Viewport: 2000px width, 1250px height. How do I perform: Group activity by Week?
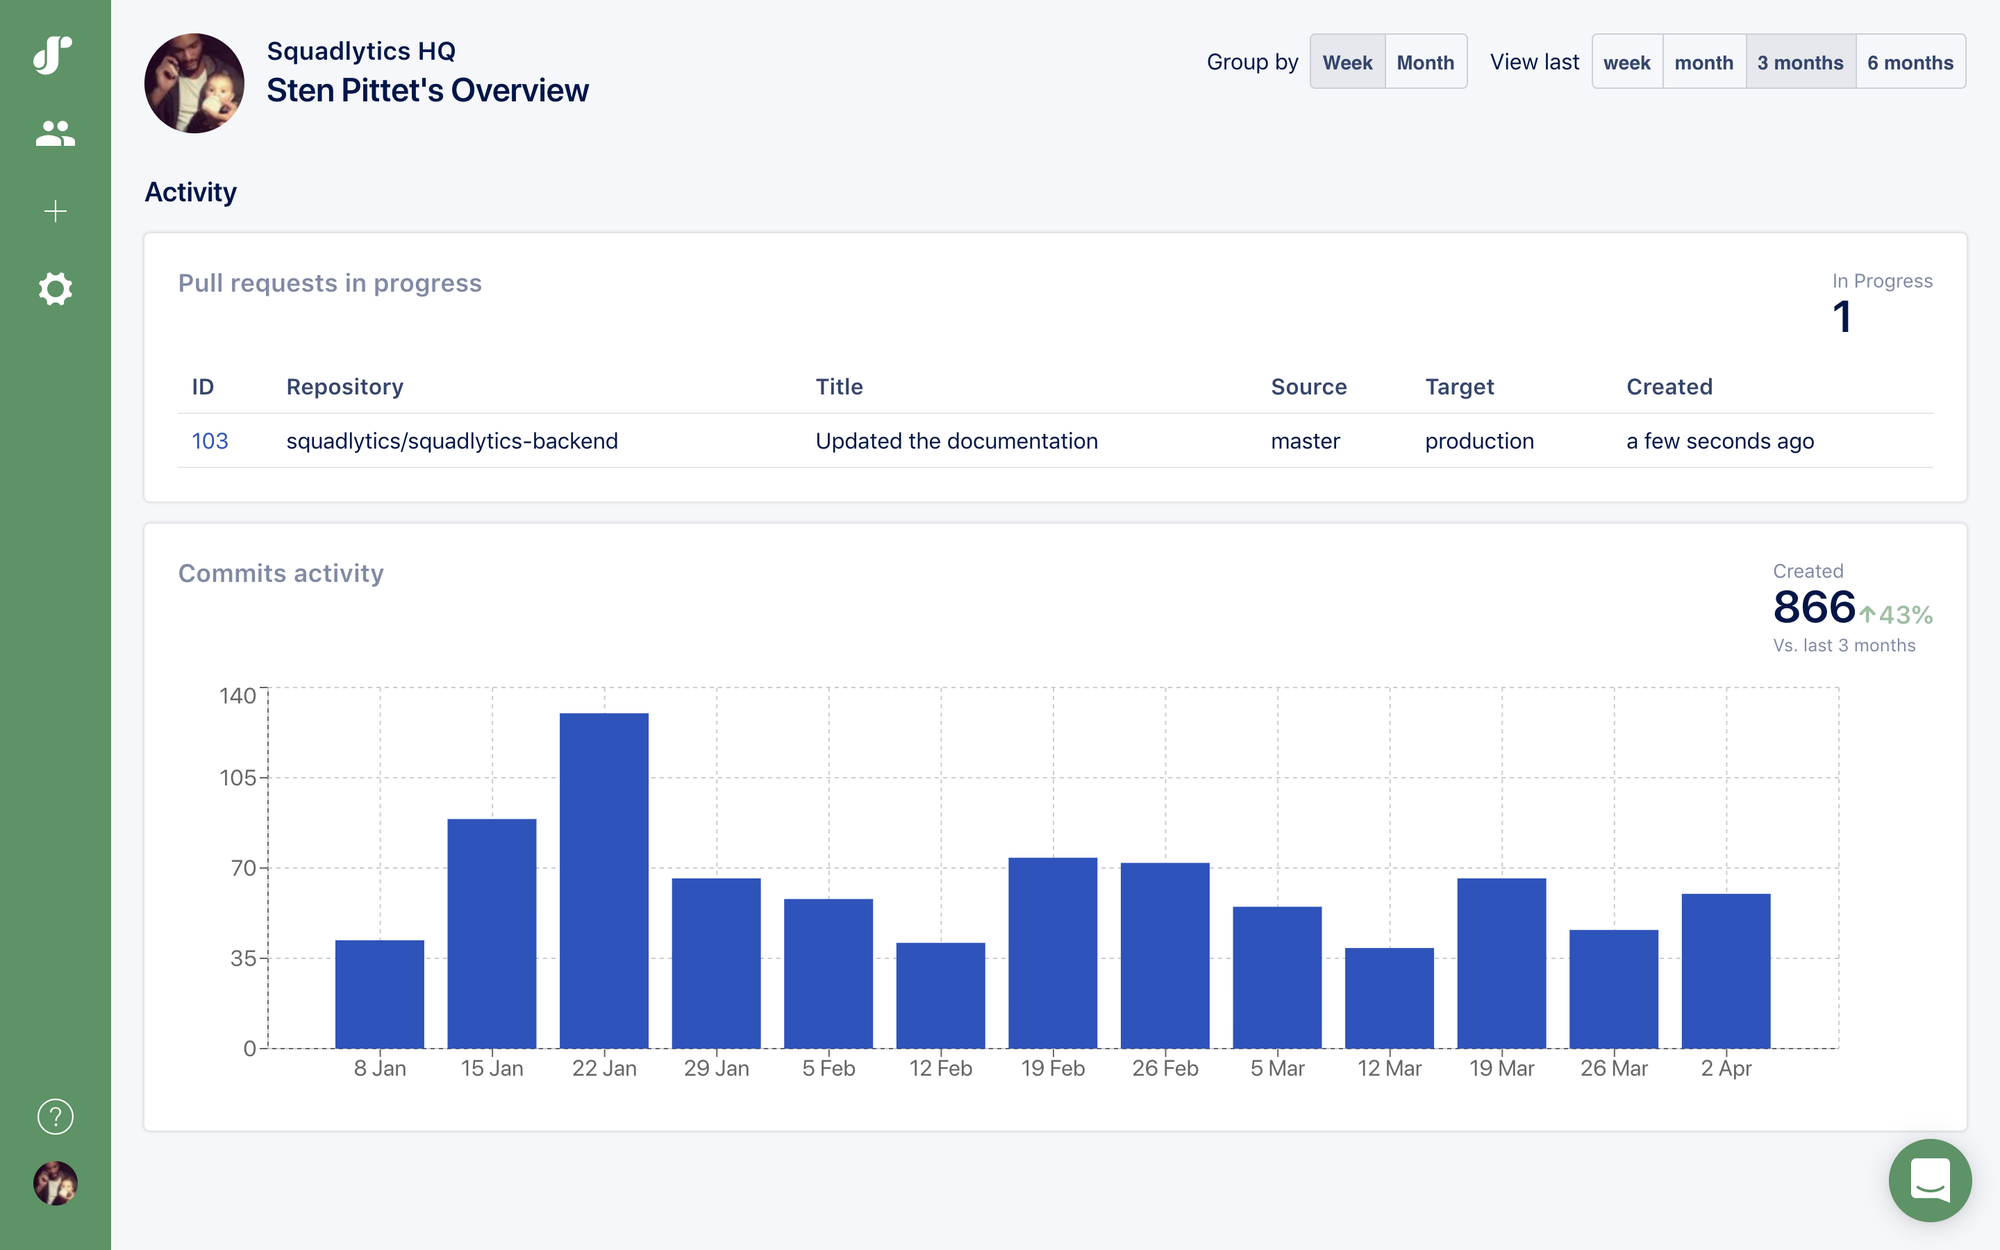[1347, 62]
